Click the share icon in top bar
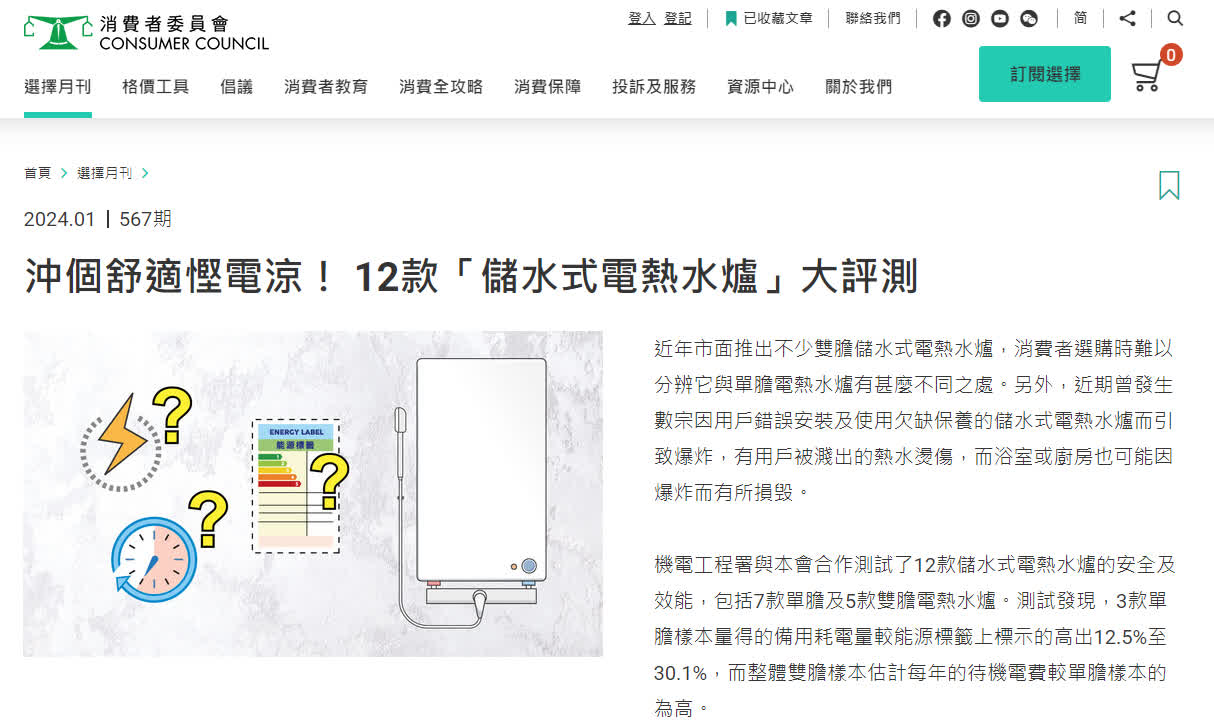 coord(1127,18)
